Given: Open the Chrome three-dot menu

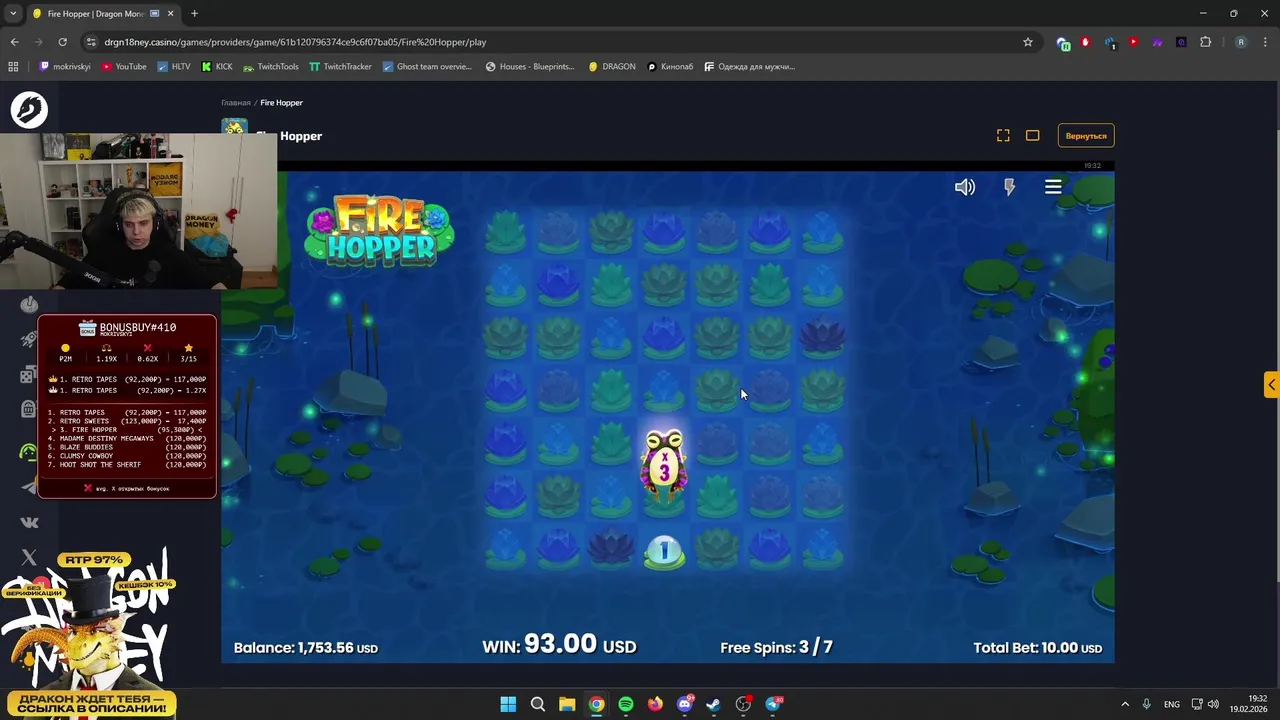Looking at the screenshot, I should (x=1265, y=42).
